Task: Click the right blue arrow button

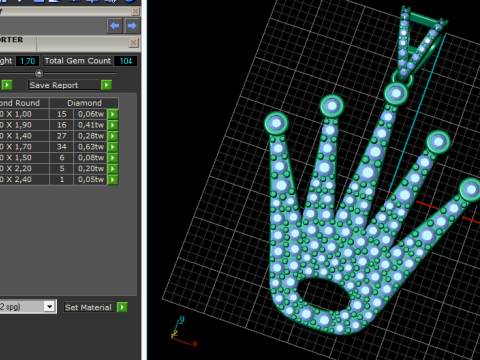Action: tap(132, 26)
